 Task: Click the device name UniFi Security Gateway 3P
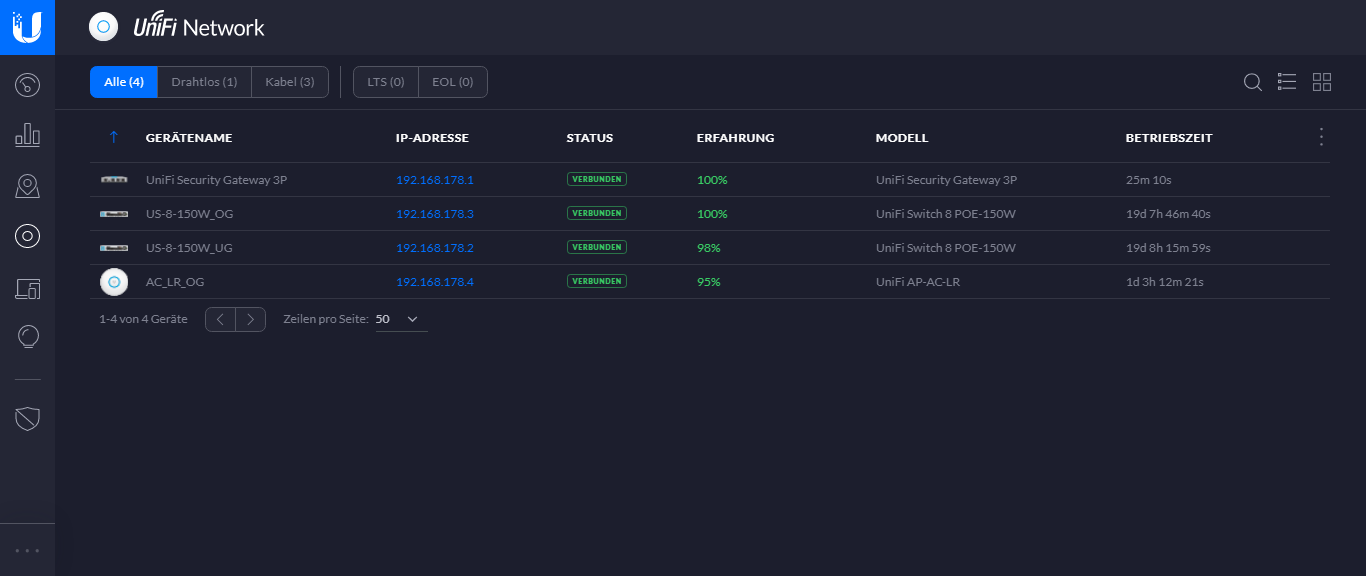[x=217, y=180]
